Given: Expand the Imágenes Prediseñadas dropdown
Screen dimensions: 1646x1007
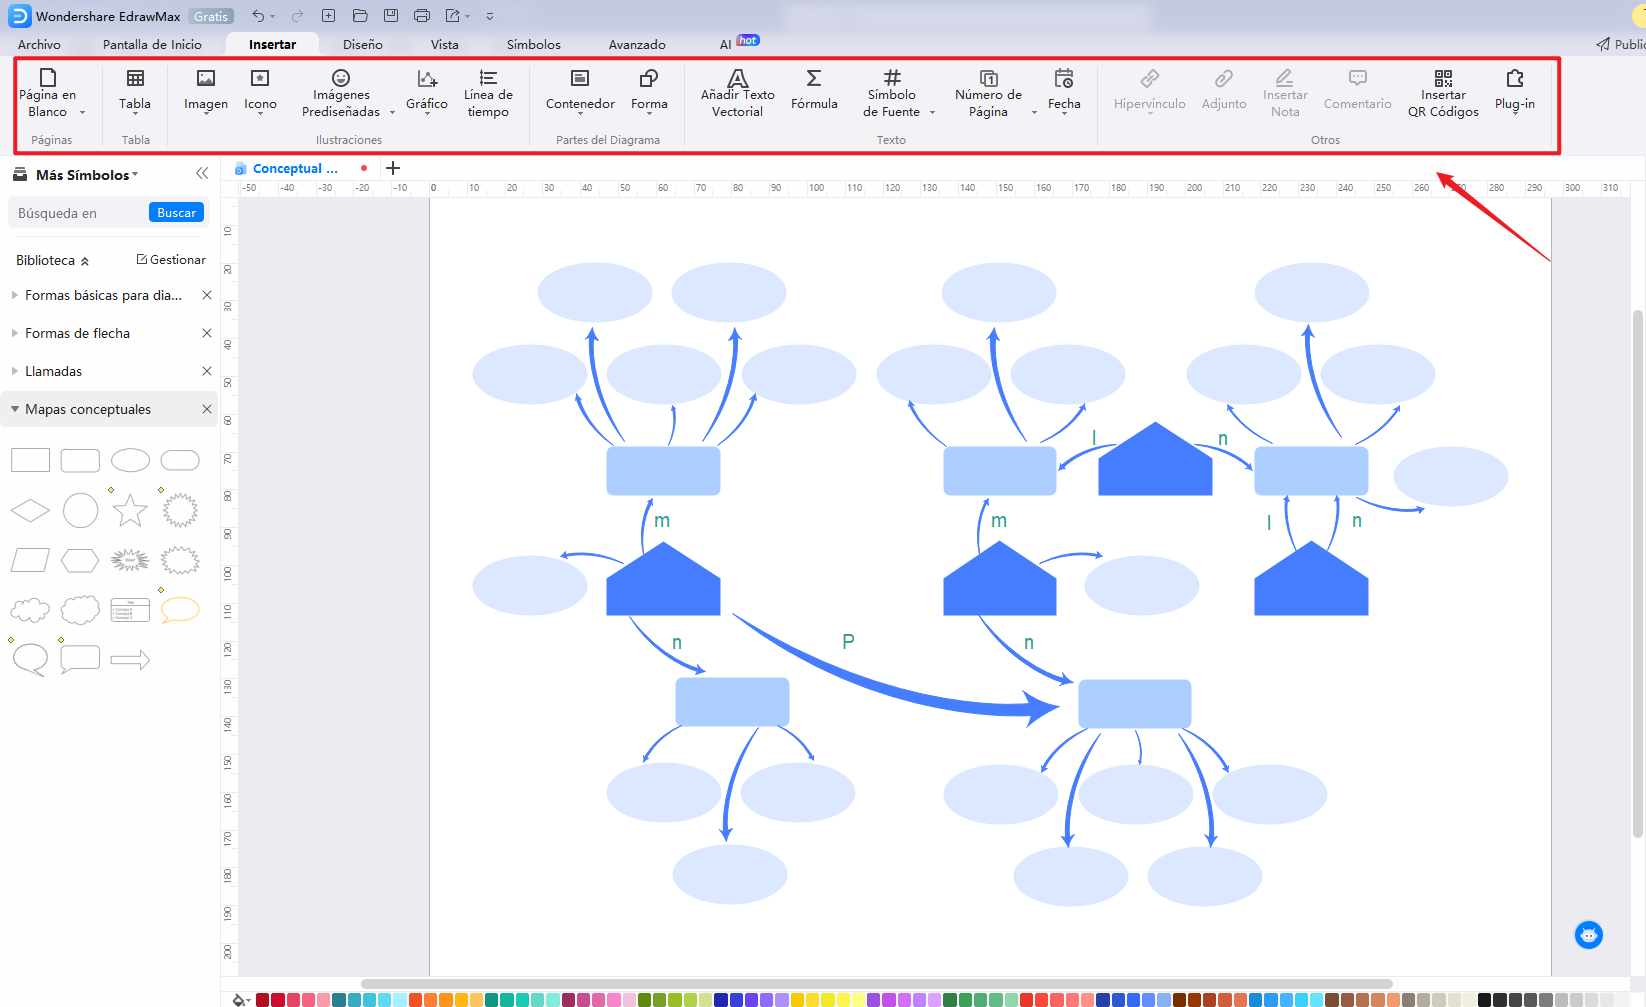Looking at the screenshot, I should [x=392, y=112].
